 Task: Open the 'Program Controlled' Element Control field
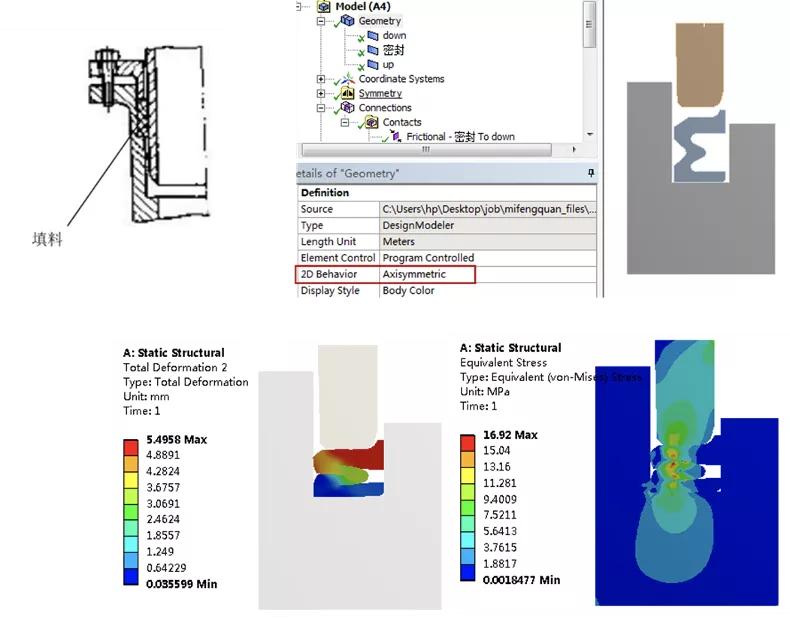[x=488, y=258]
